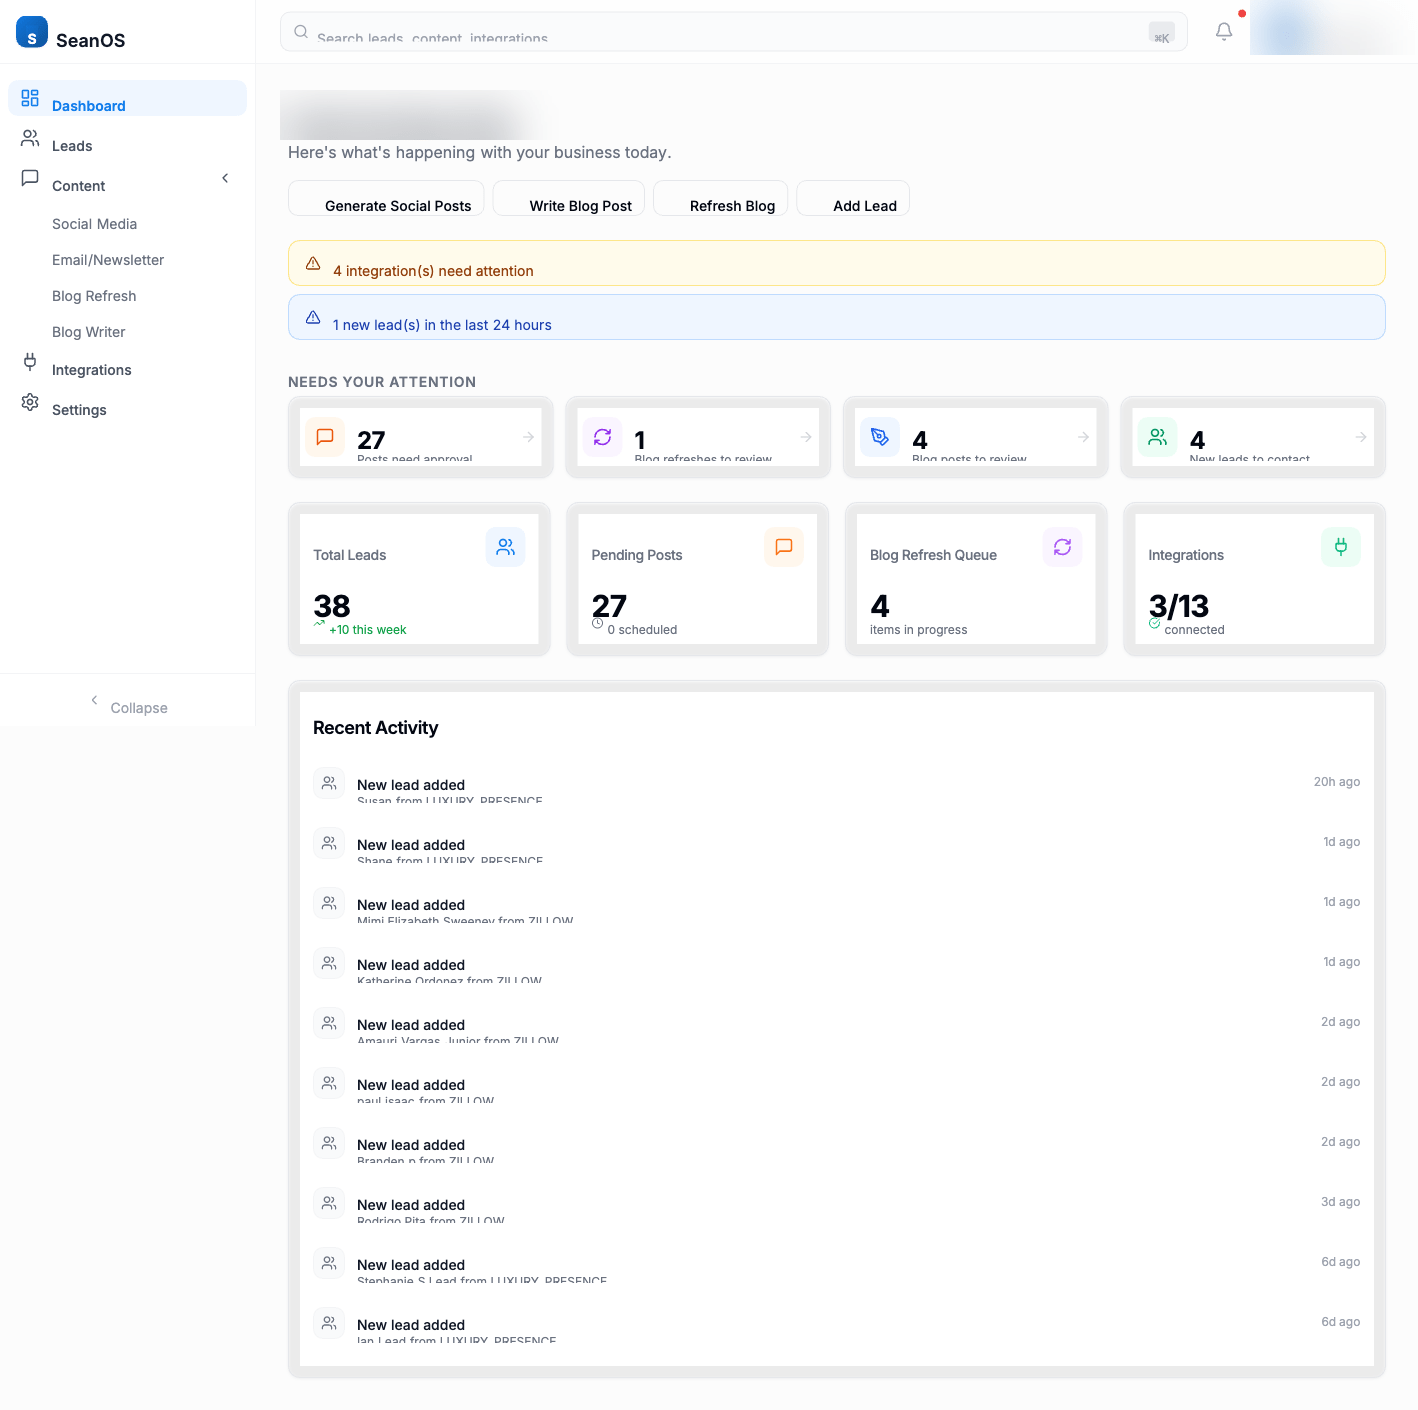
Task: Open the Blog Writer menu entry
Action: point(88,331)
